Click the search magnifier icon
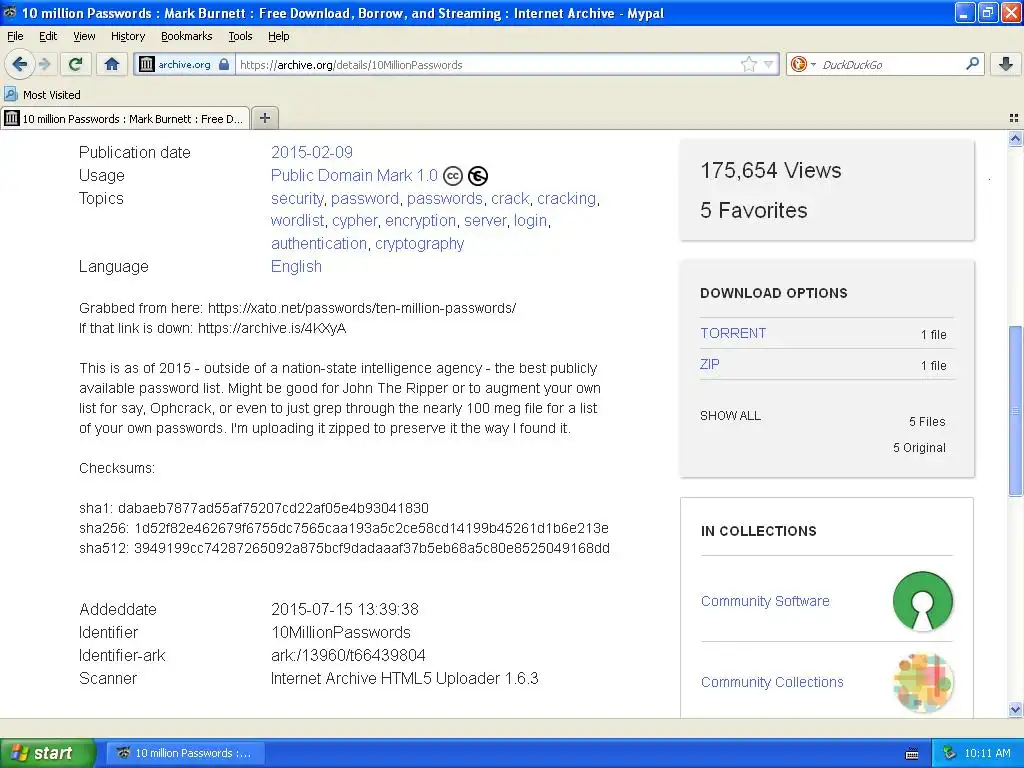The image size is (1024, 768). pyautogui.click(x=972, y=63)
